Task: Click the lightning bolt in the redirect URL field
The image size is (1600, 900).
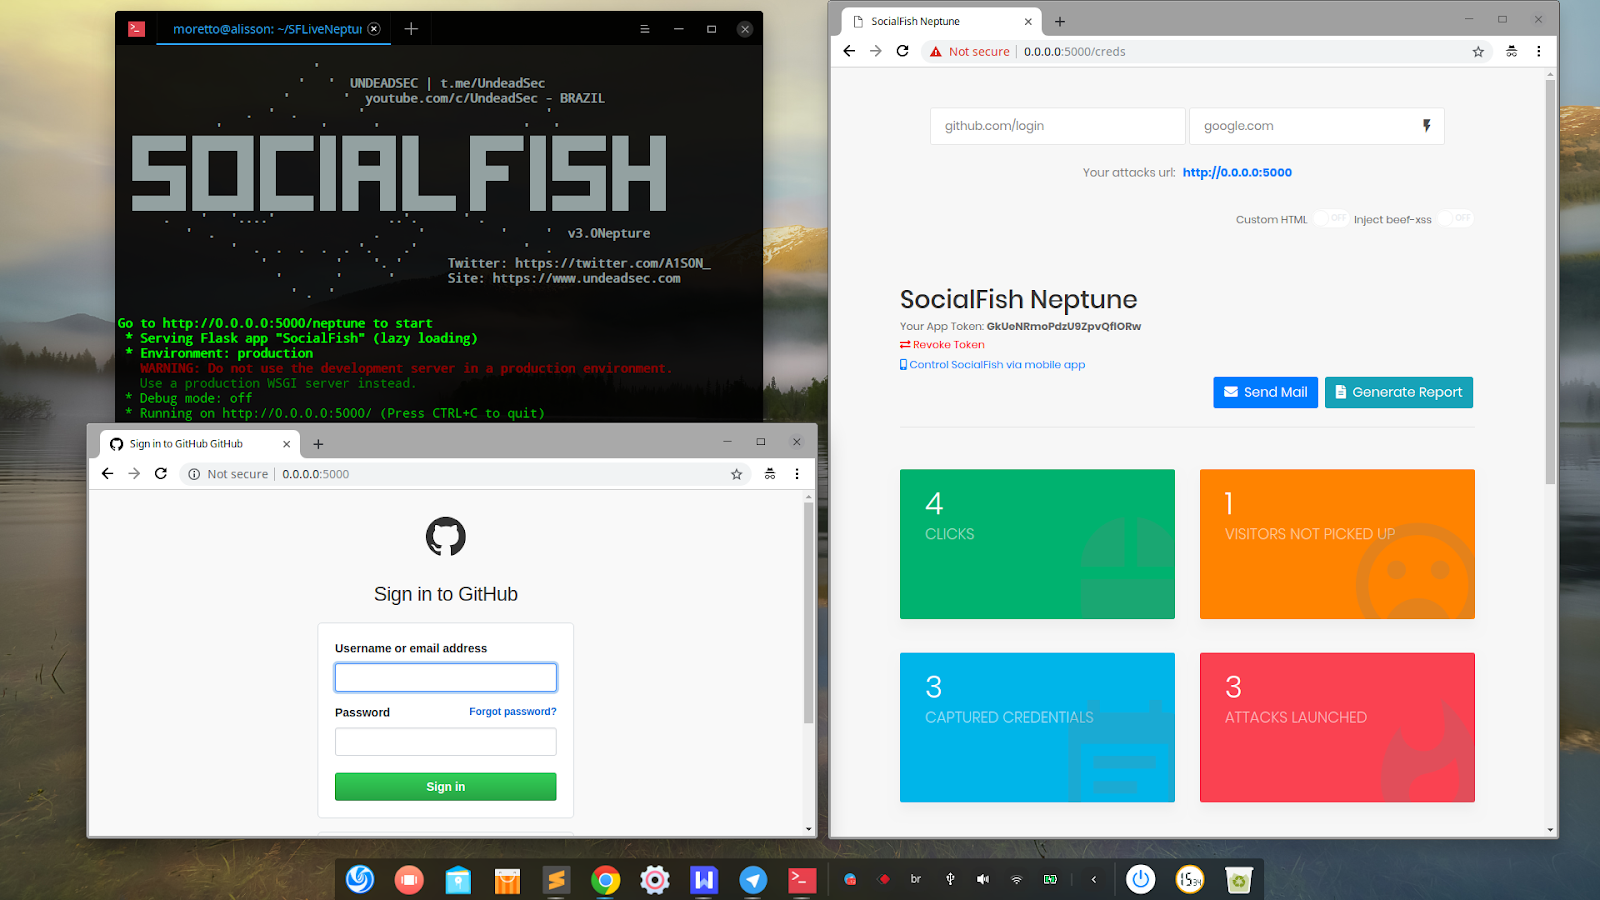Action: (x=1426, y=125)
